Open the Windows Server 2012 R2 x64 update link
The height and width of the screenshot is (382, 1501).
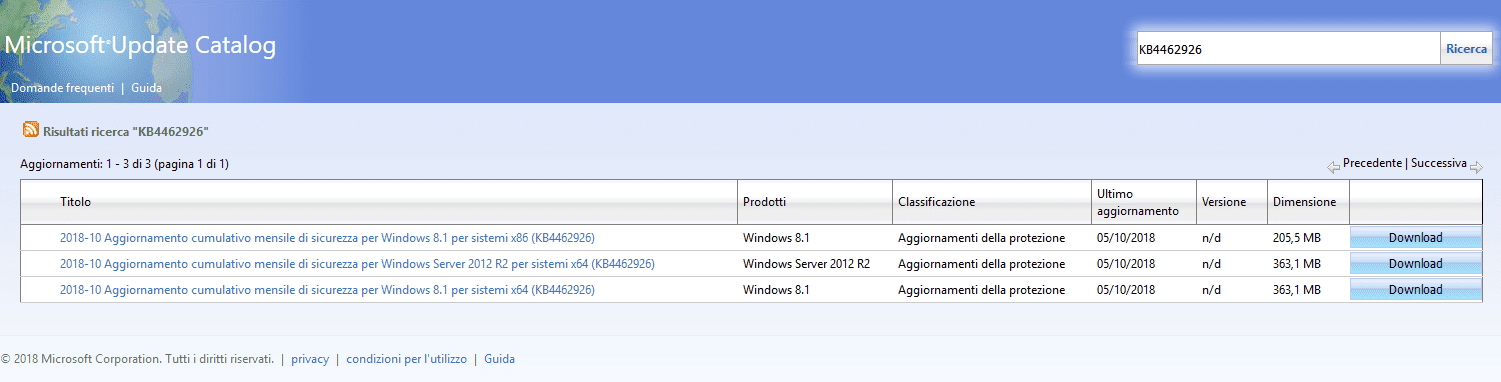pyautogui.click(x=357, y=264)
